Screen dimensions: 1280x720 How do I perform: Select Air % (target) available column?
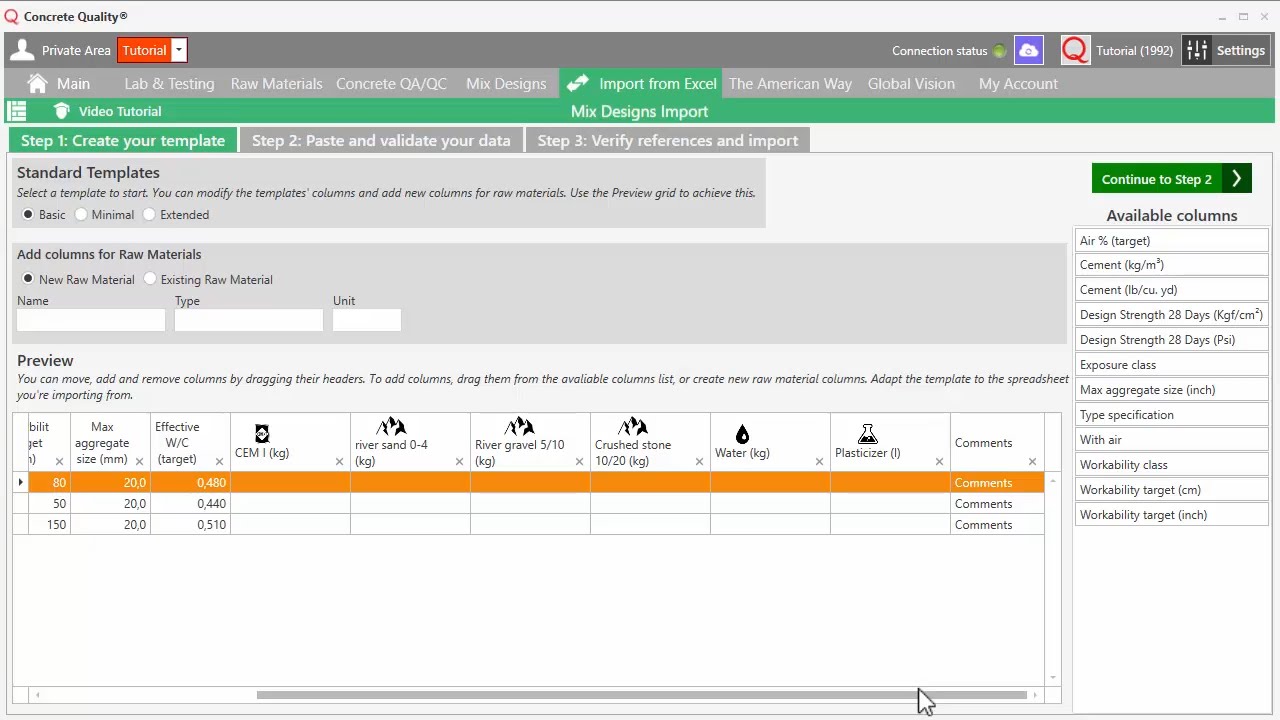1171,240
